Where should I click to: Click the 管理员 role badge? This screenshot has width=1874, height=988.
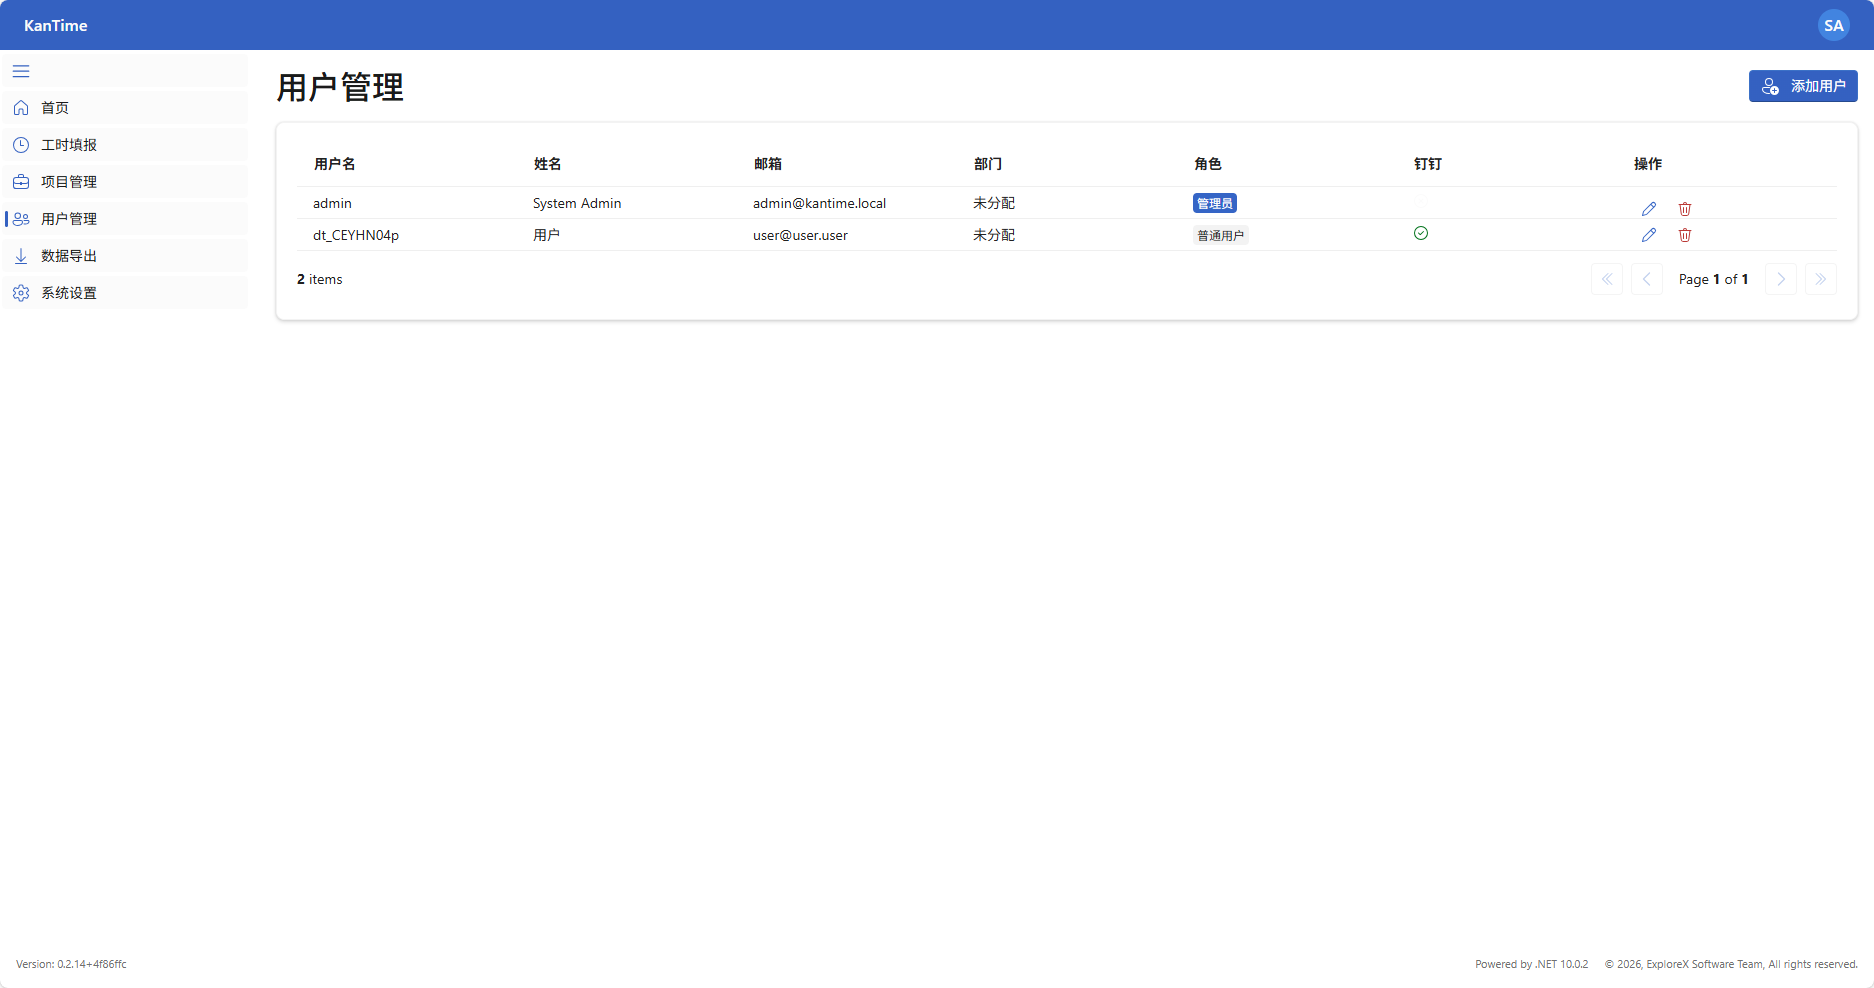click(1214, 203)
